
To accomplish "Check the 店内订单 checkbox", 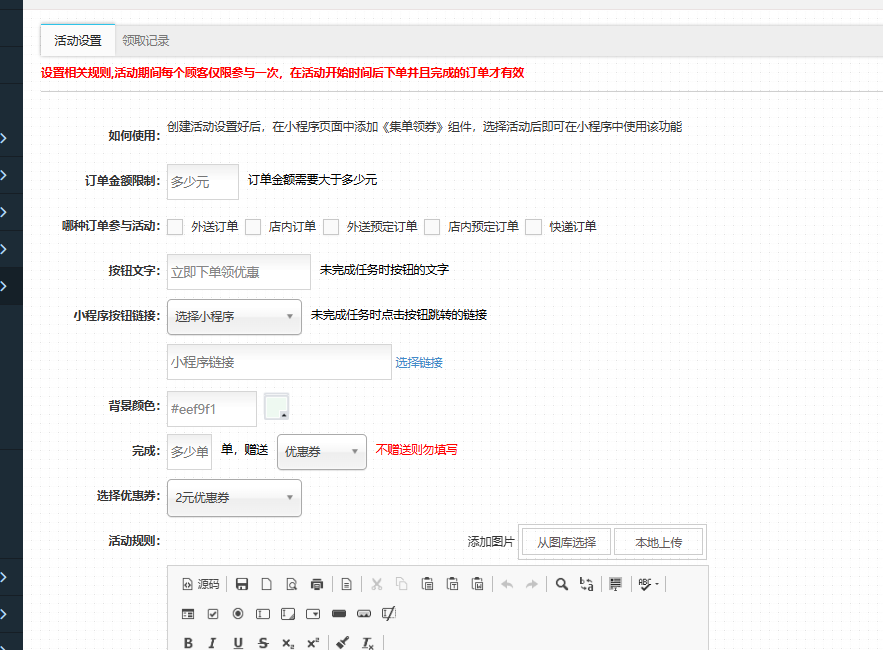I will pos(253,227).
